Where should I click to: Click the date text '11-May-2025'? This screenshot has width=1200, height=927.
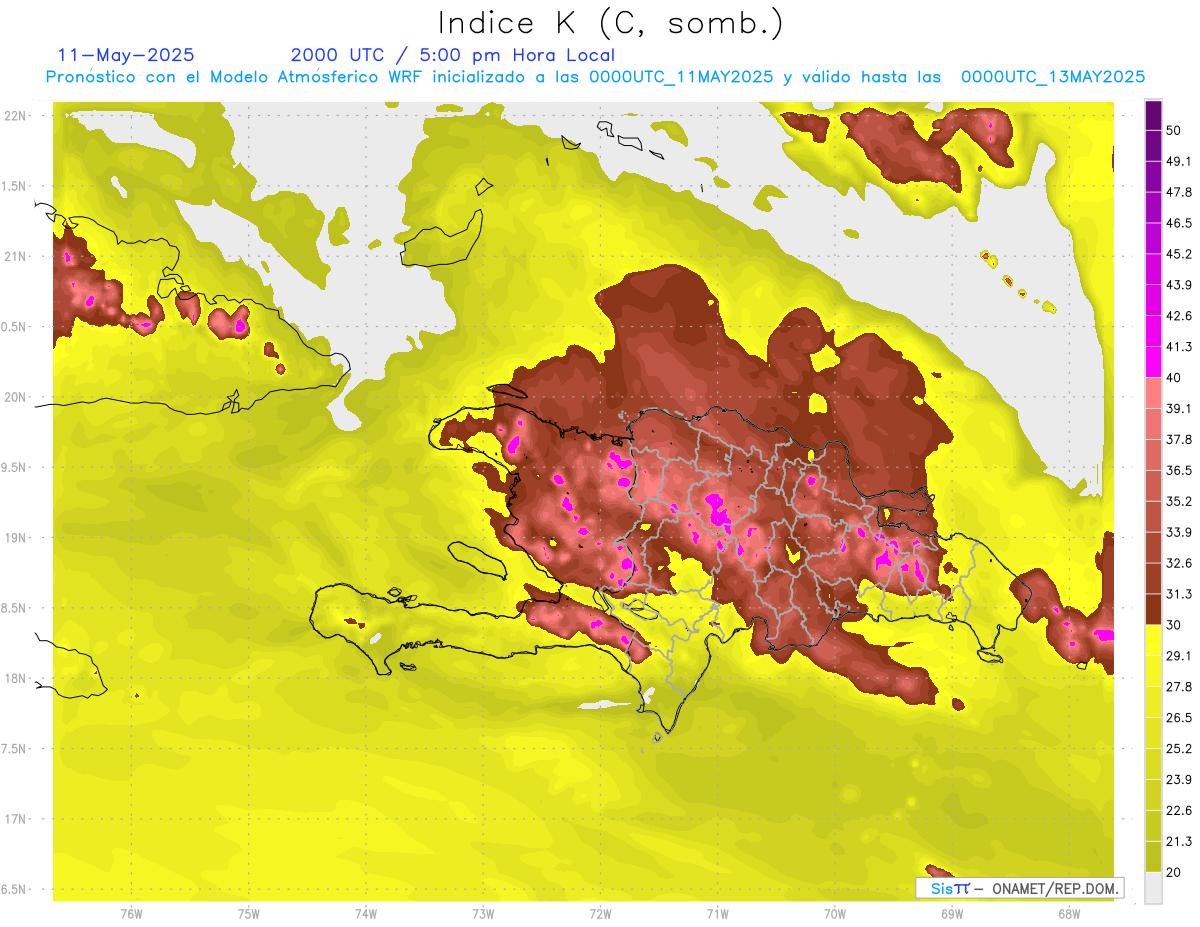(126, 55)
